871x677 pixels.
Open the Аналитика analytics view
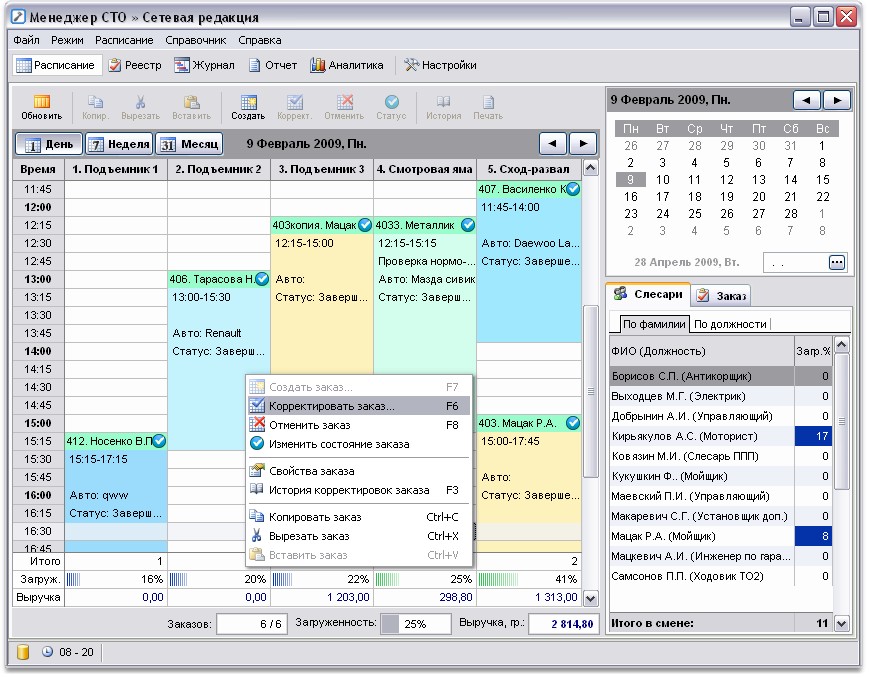pyautogui.click(x=346, y=65)
